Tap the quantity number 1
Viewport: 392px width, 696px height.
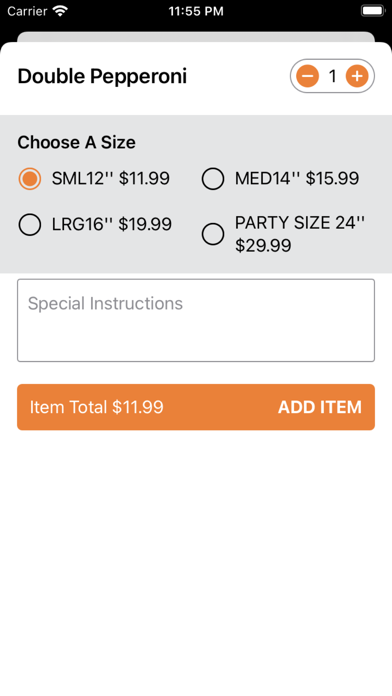[333, 76]
